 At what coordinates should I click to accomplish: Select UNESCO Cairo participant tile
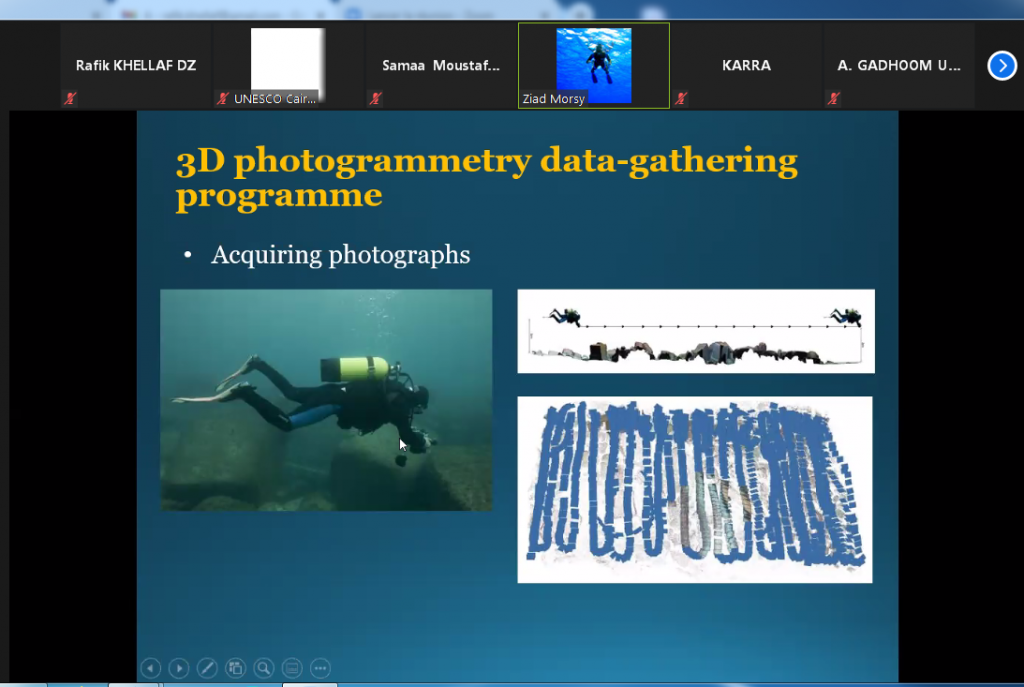[287, 62]
